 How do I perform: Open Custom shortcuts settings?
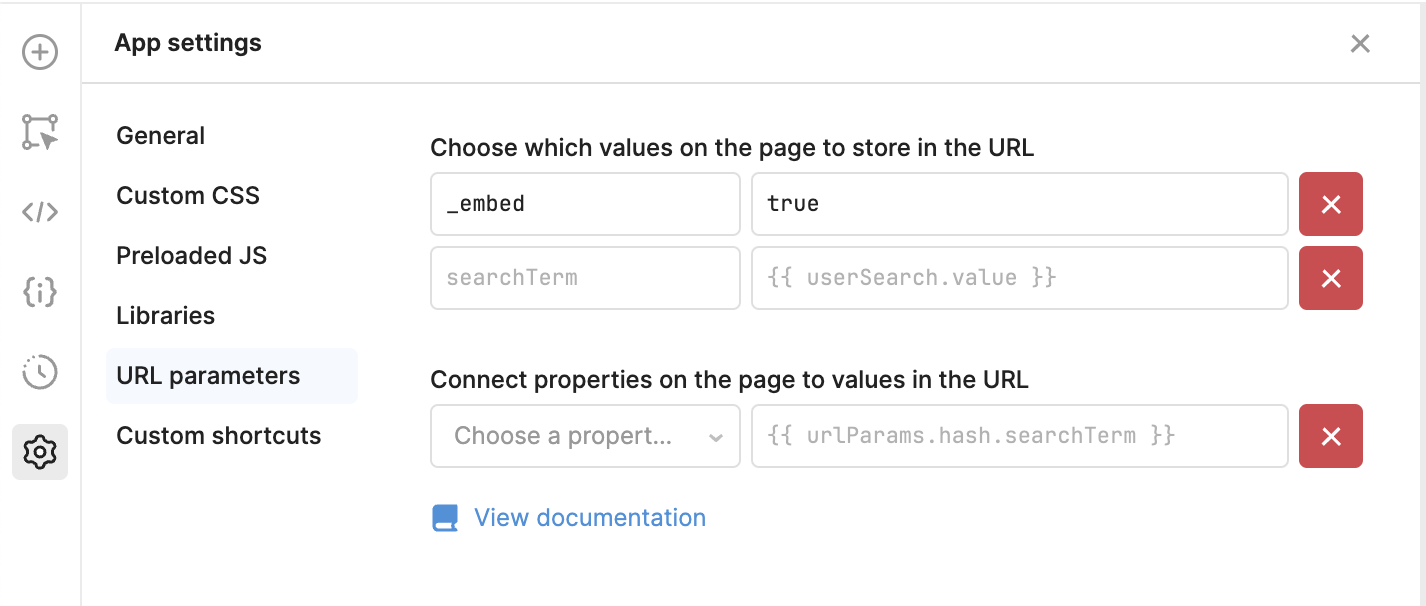point(219,436)
